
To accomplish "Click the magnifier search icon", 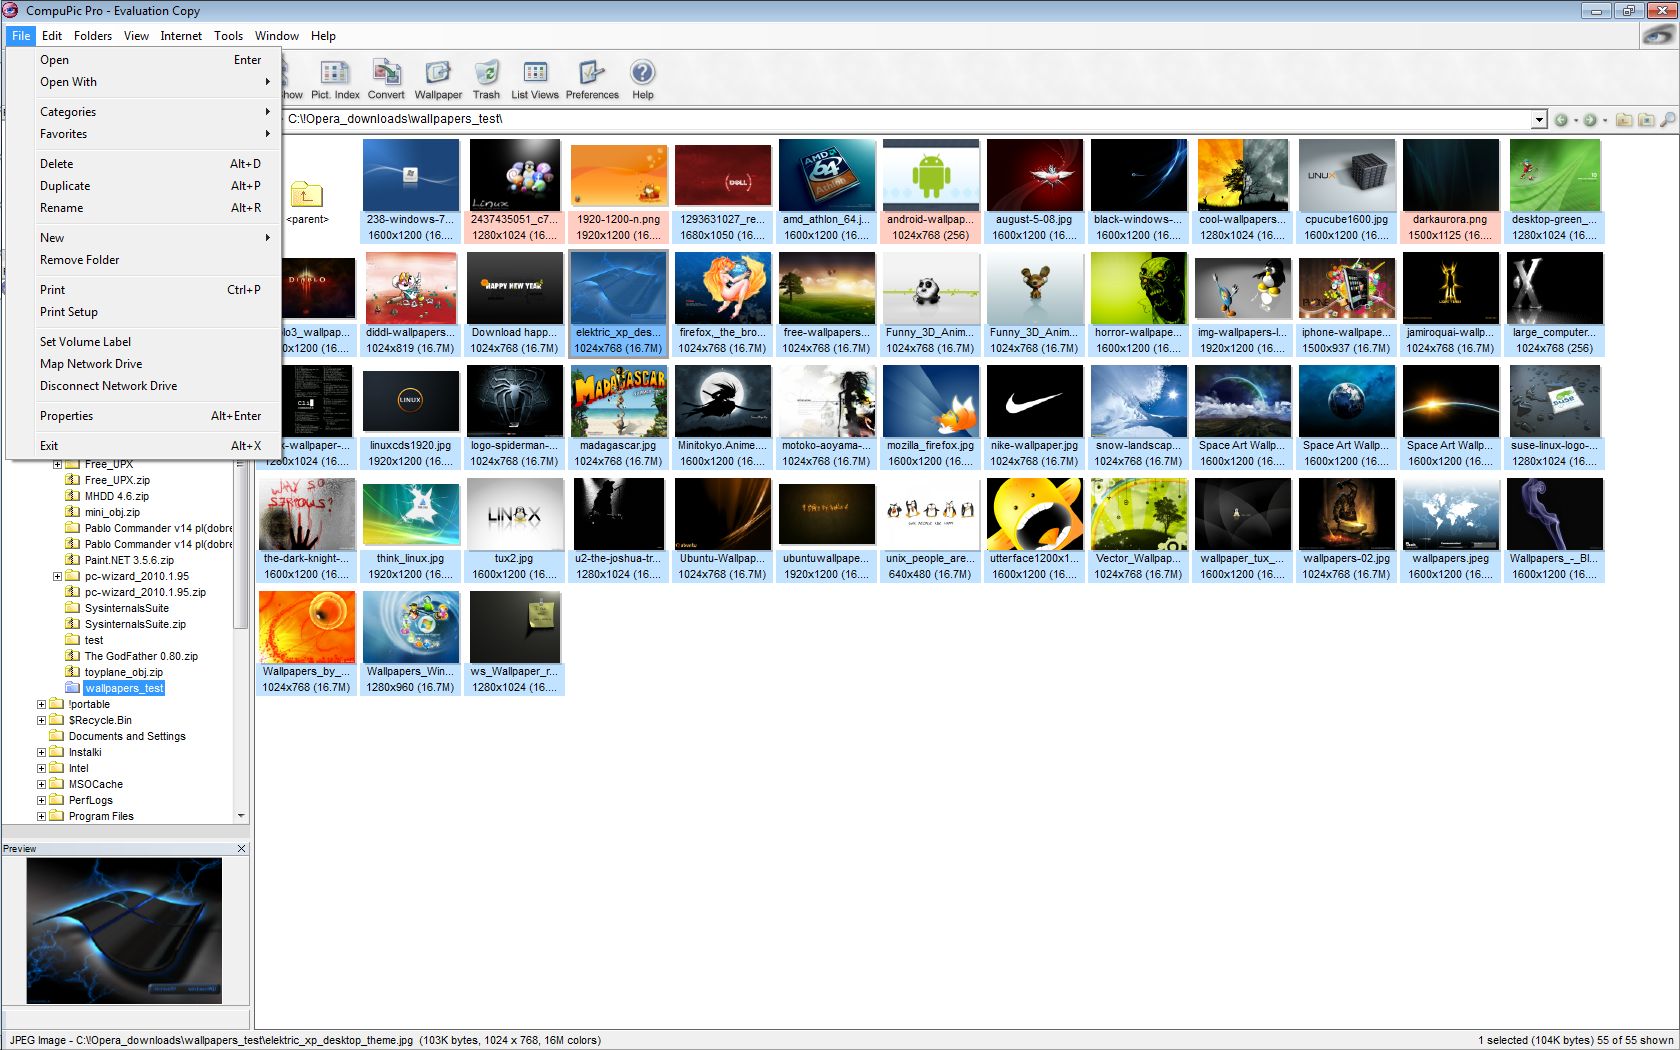I will [x=1667, y=120].
